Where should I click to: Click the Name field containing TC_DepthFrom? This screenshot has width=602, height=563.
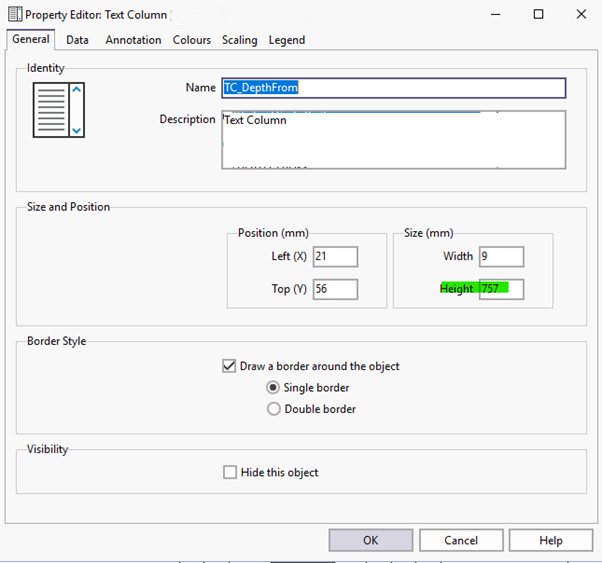(394, 87)
